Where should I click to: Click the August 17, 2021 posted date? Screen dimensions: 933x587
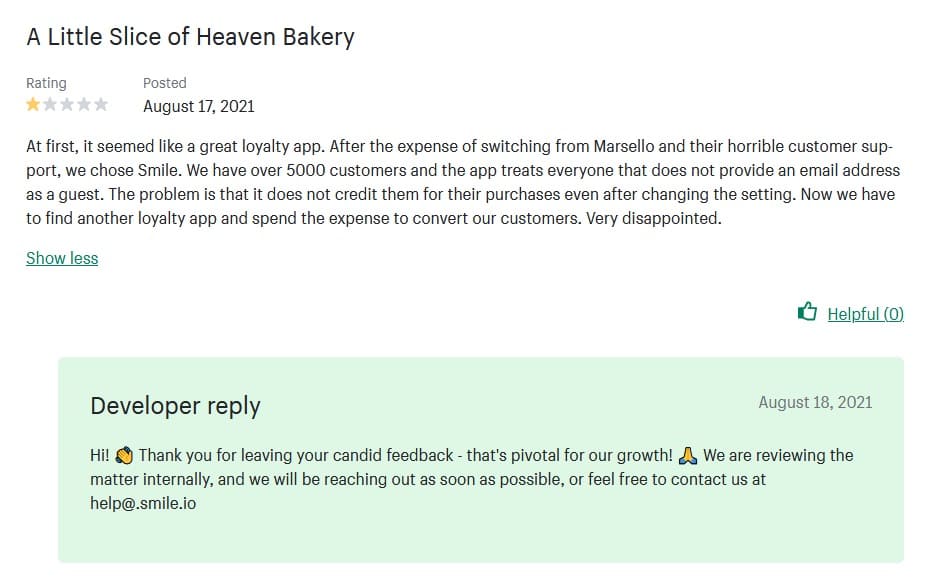pyautogui.click(x=198, y=106)
